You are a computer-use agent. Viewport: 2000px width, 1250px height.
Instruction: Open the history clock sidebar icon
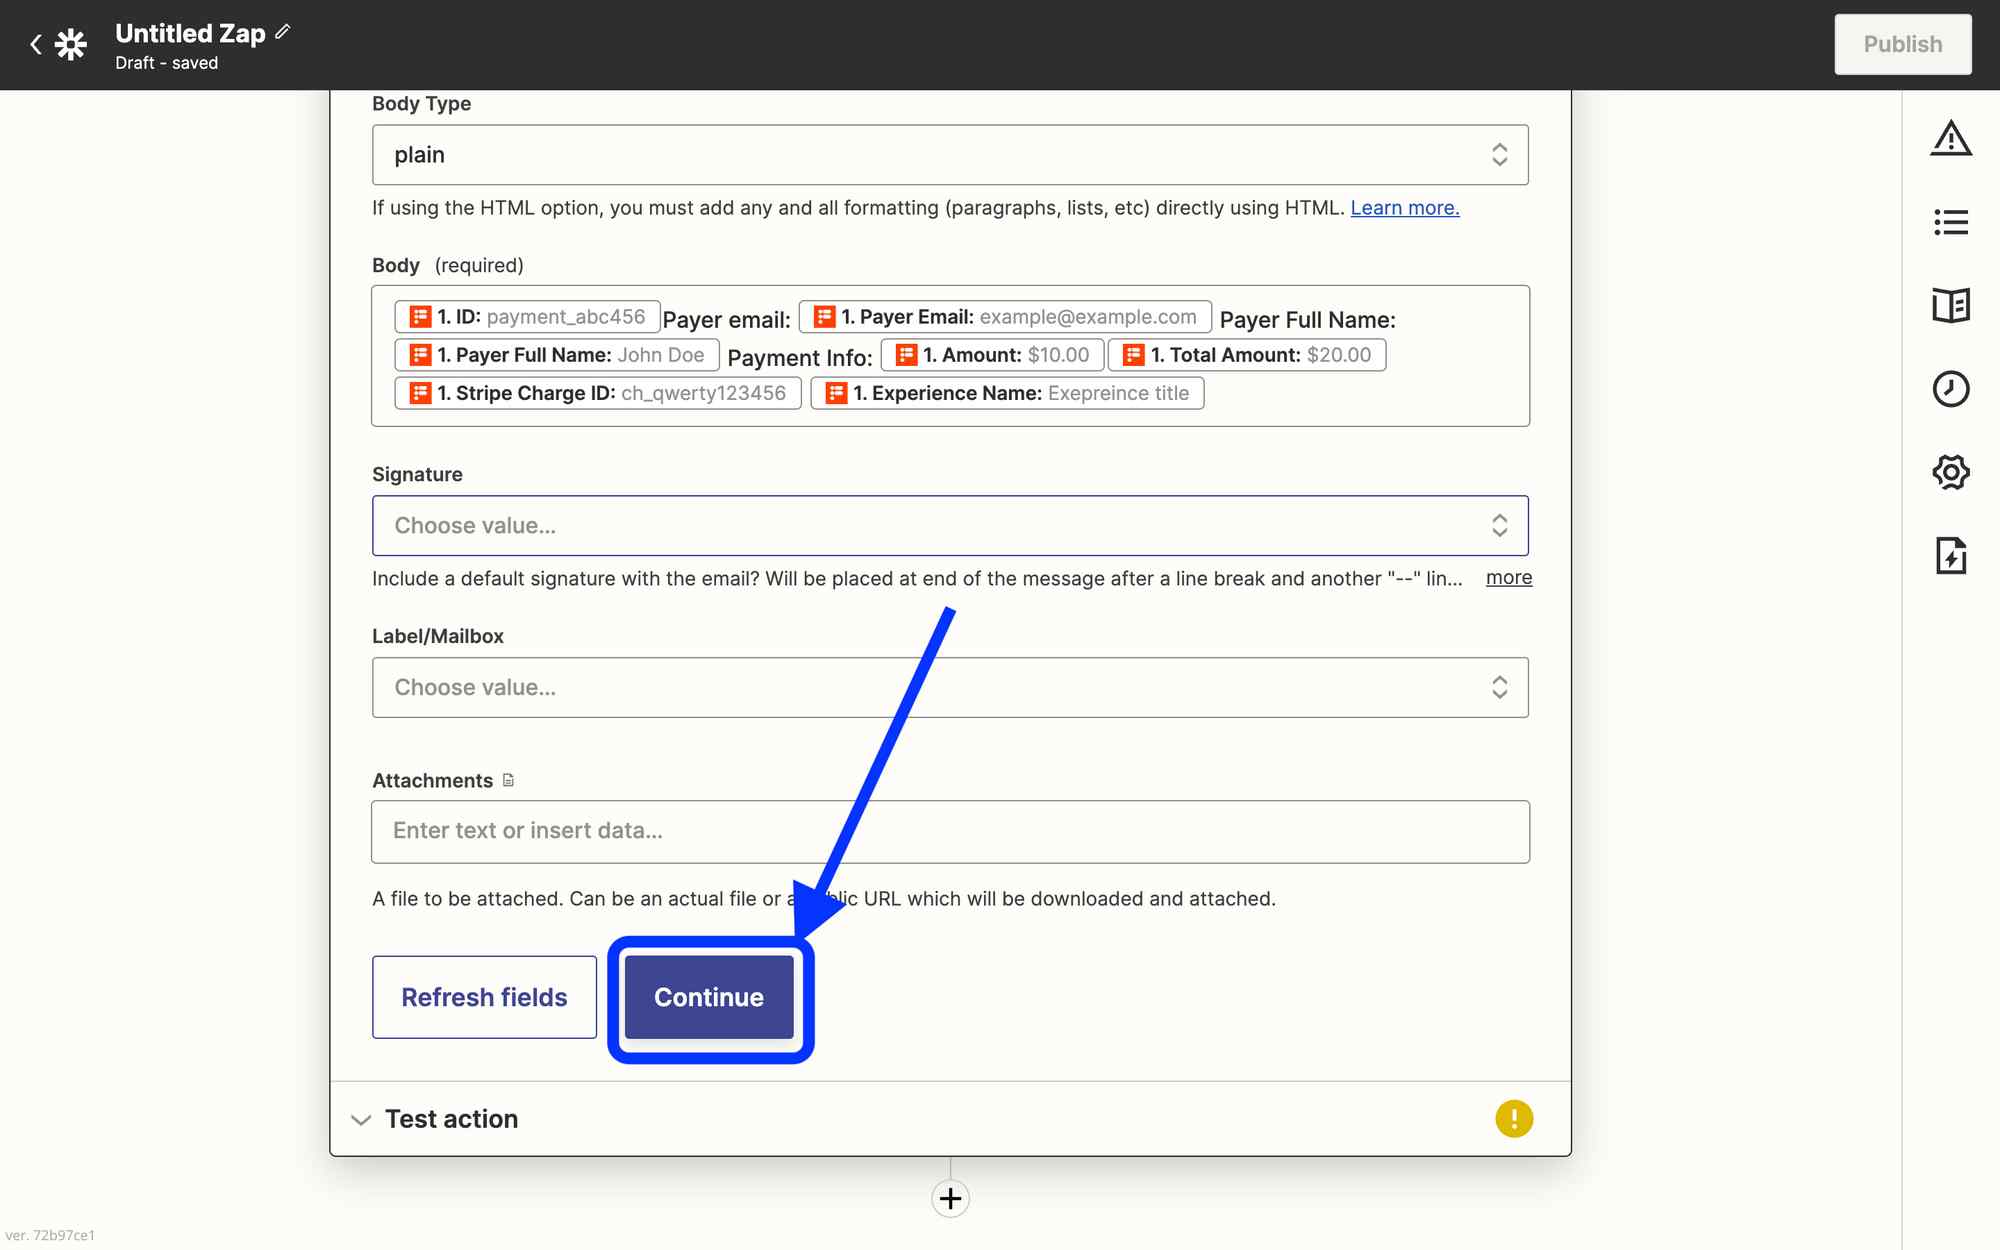pyautogui.click(x=1950, y=388)
